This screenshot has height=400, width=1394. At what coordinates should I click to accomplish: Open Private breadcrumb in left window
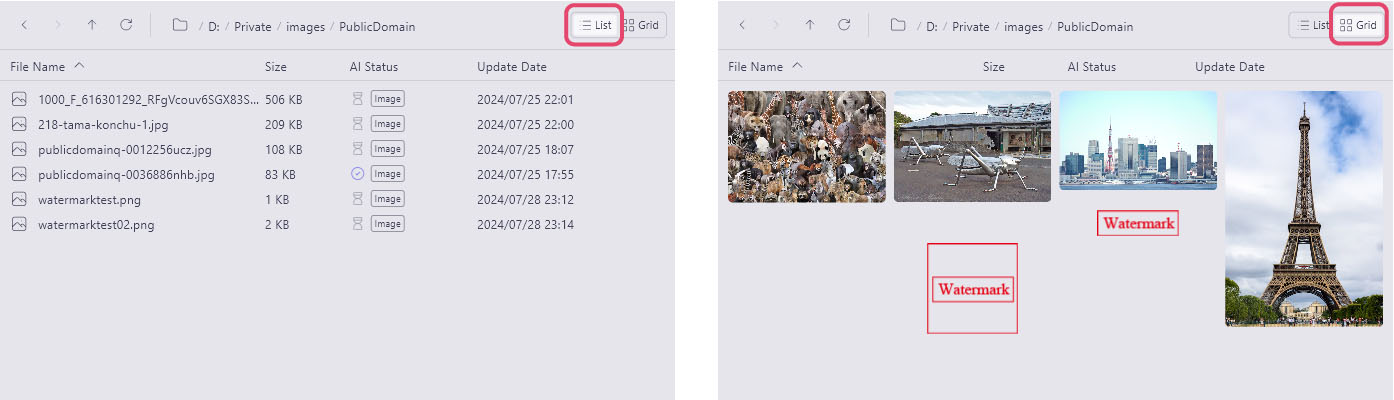point(253,26)
